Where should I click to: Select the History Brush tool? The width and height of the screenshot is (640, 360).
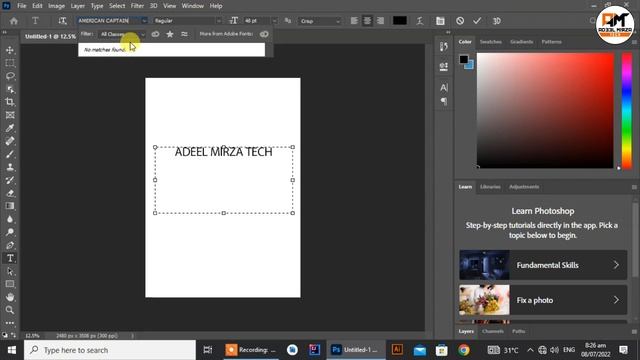10,180
